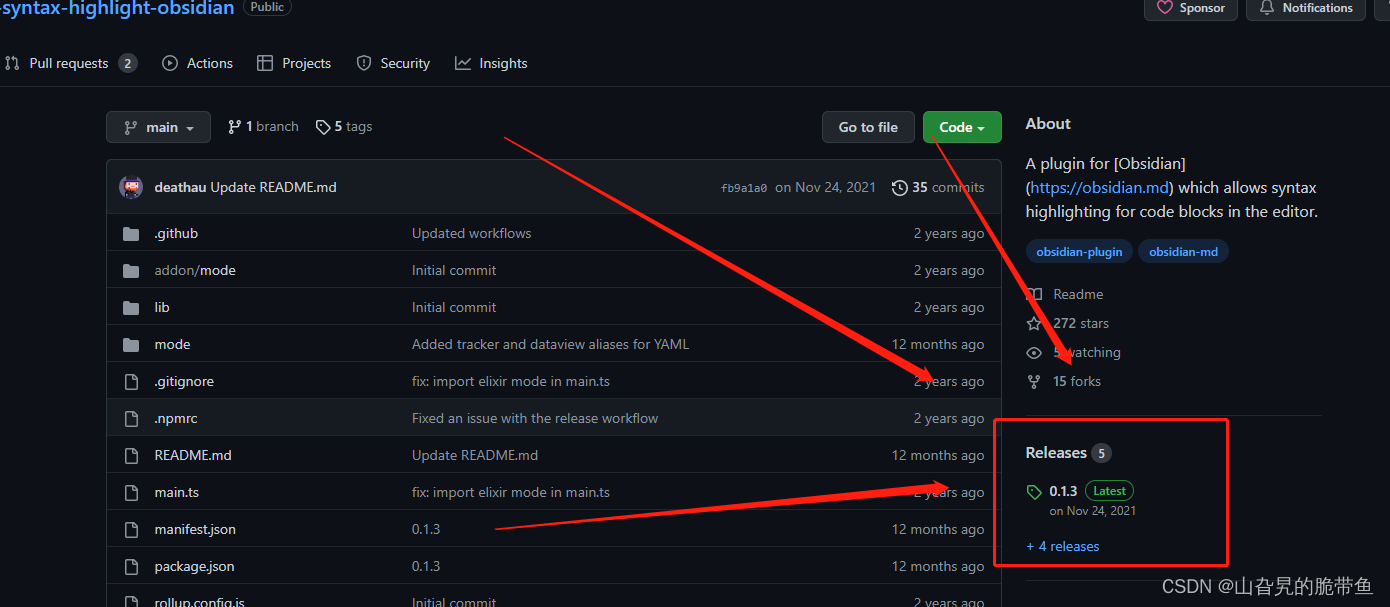This screenshot has width=1390, height=607.
Task: Open the latest commit message Update README.md
Action: [x=273, y=187]
